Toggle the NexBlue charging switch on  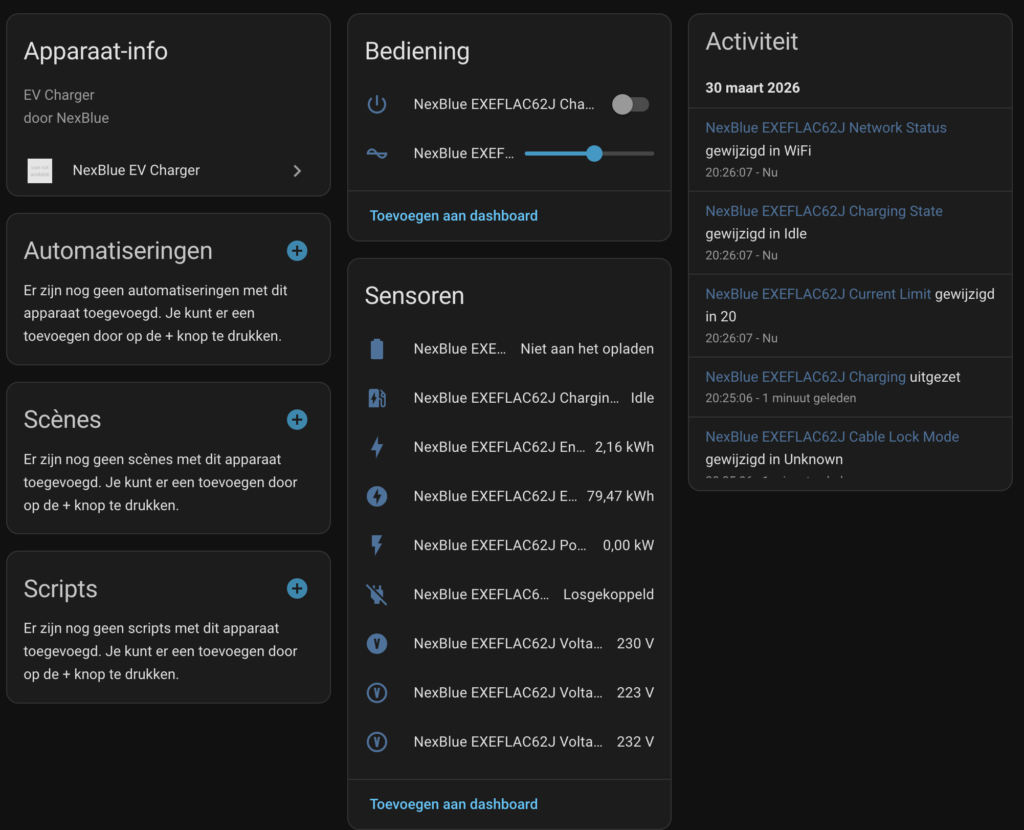click(x=630, y=104)
